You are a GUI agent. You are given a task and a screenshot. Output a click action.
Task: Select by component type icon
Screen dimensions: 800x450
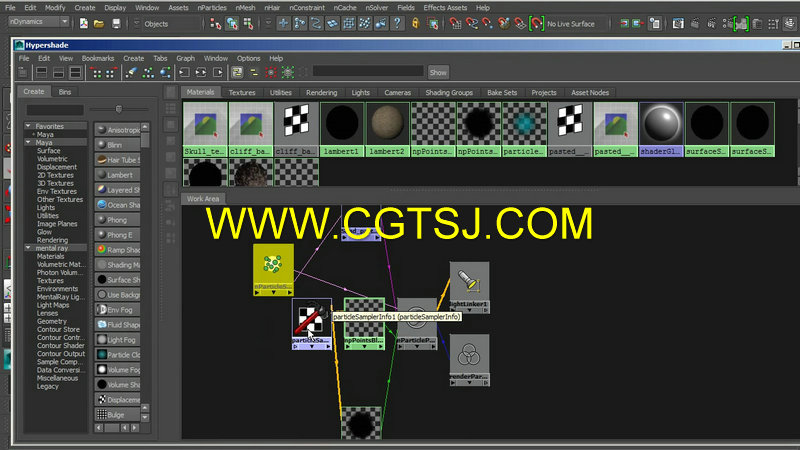[x=248, y=23]
